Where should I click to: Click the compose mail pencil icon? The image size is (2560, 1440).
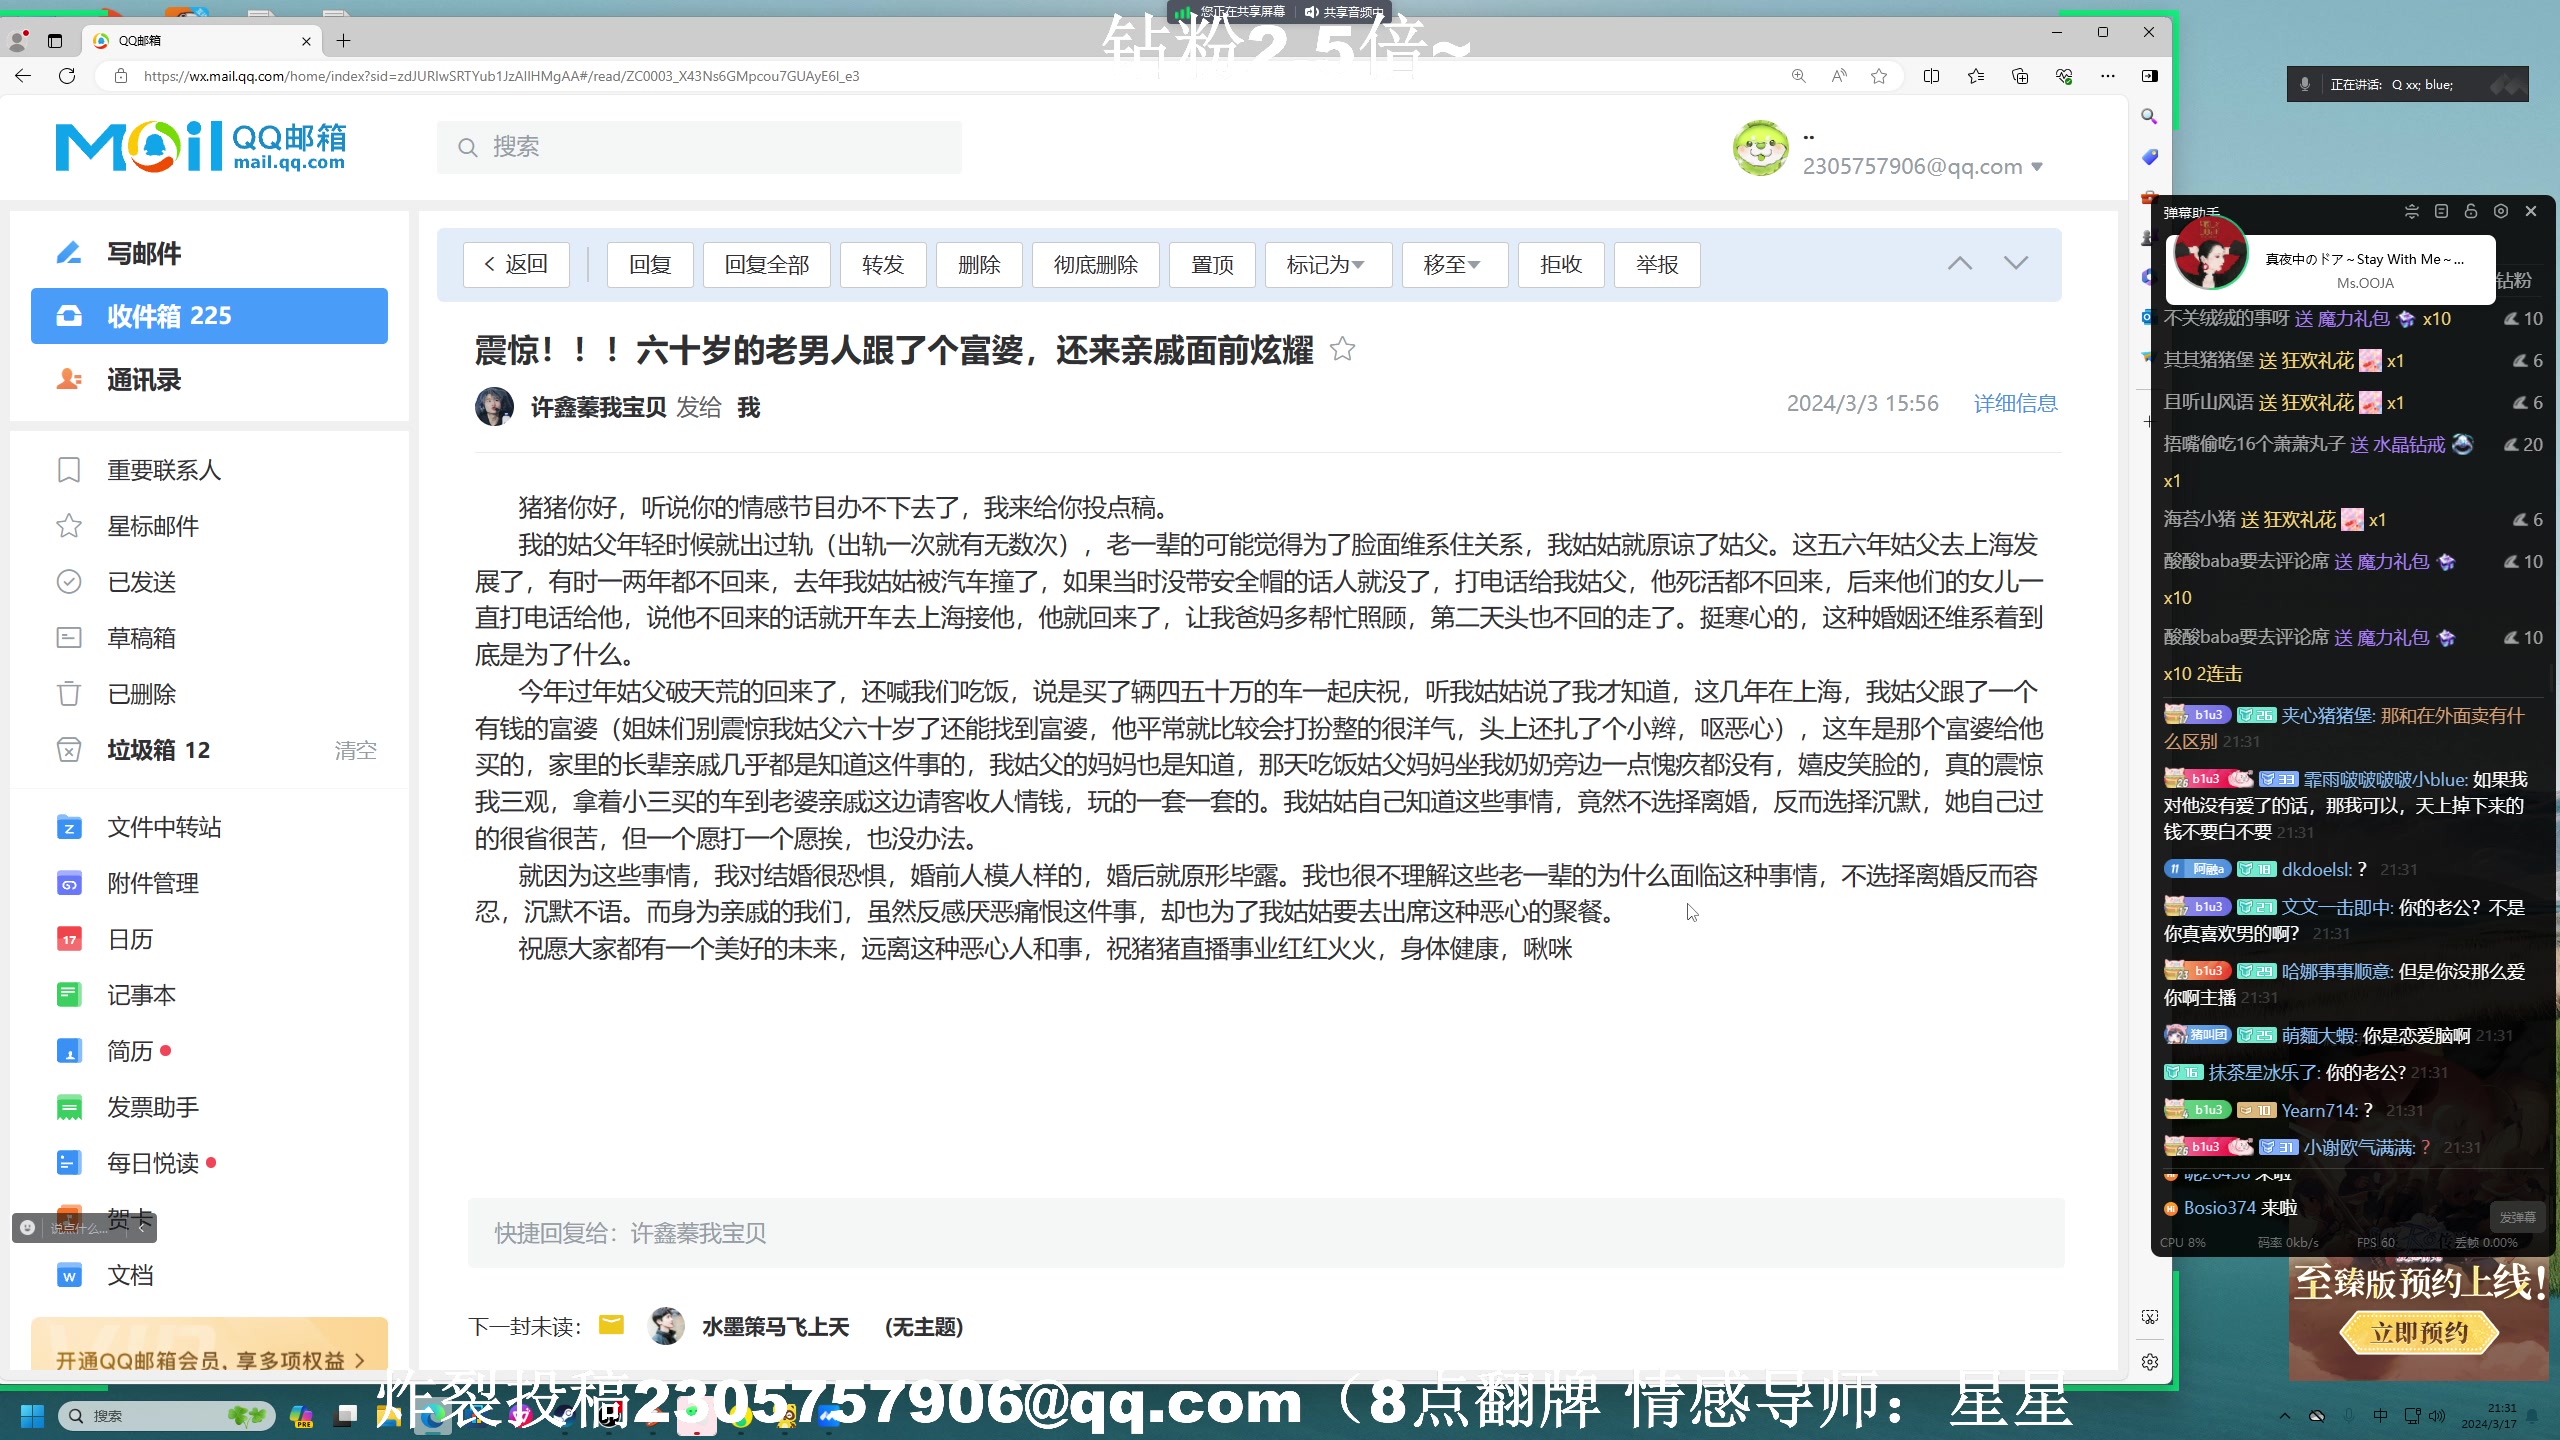pos(68,253)
